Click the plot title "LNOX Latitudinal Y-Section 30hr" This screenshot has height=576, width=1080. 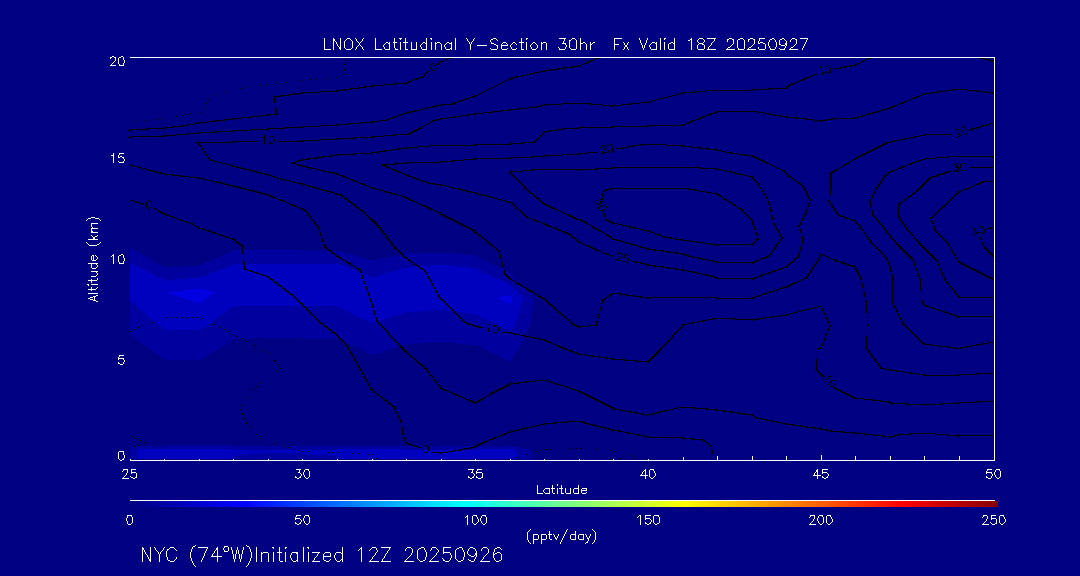tap(460, 45)
